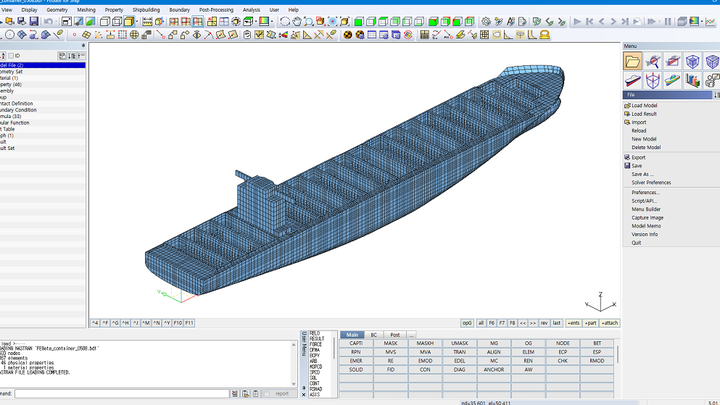This screenshot has height=405, width=720.
Task: Open the Shipbuilding menu
Action: [x=146, y=9]
